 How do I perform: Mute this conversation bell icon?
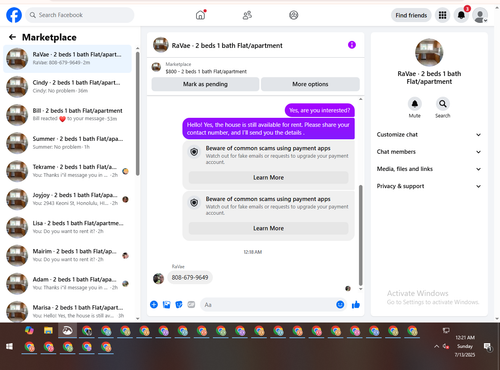(415, 104)
